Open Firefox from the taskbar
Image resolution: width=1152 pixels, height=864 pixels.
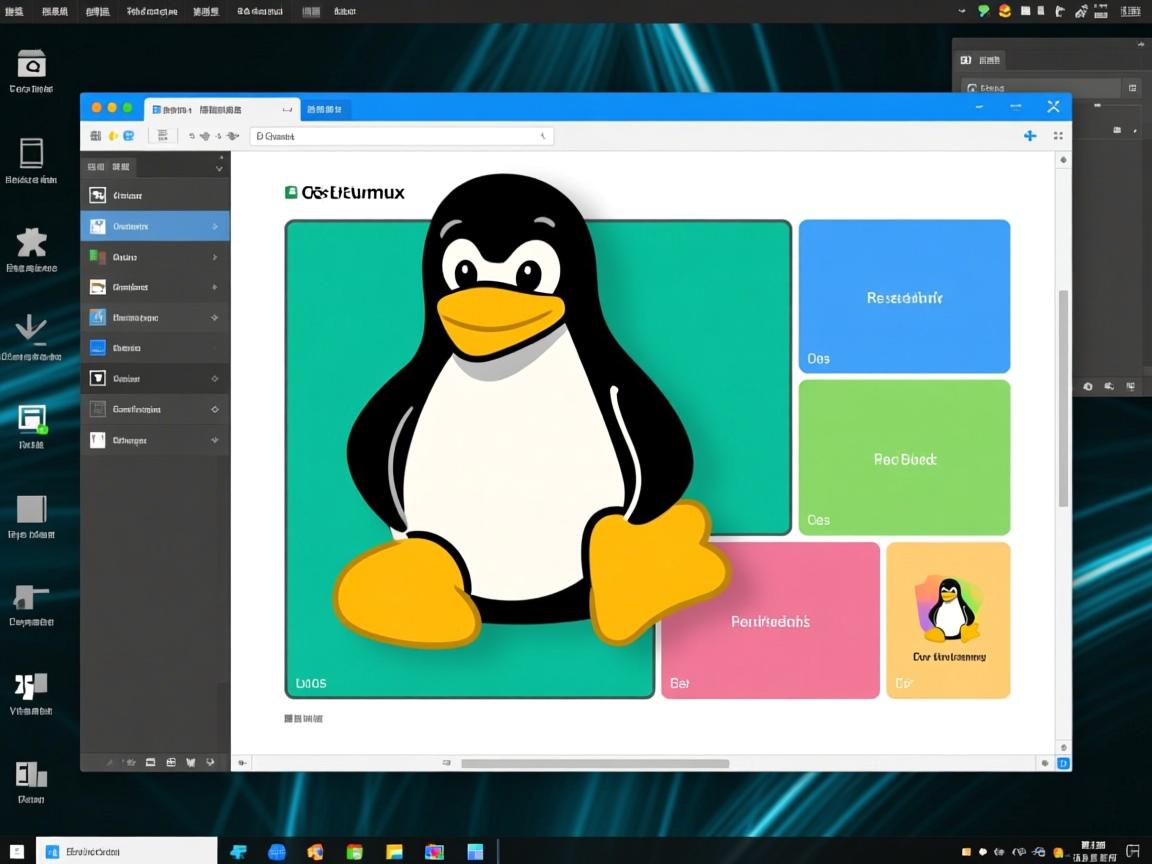tap(315, 853)
